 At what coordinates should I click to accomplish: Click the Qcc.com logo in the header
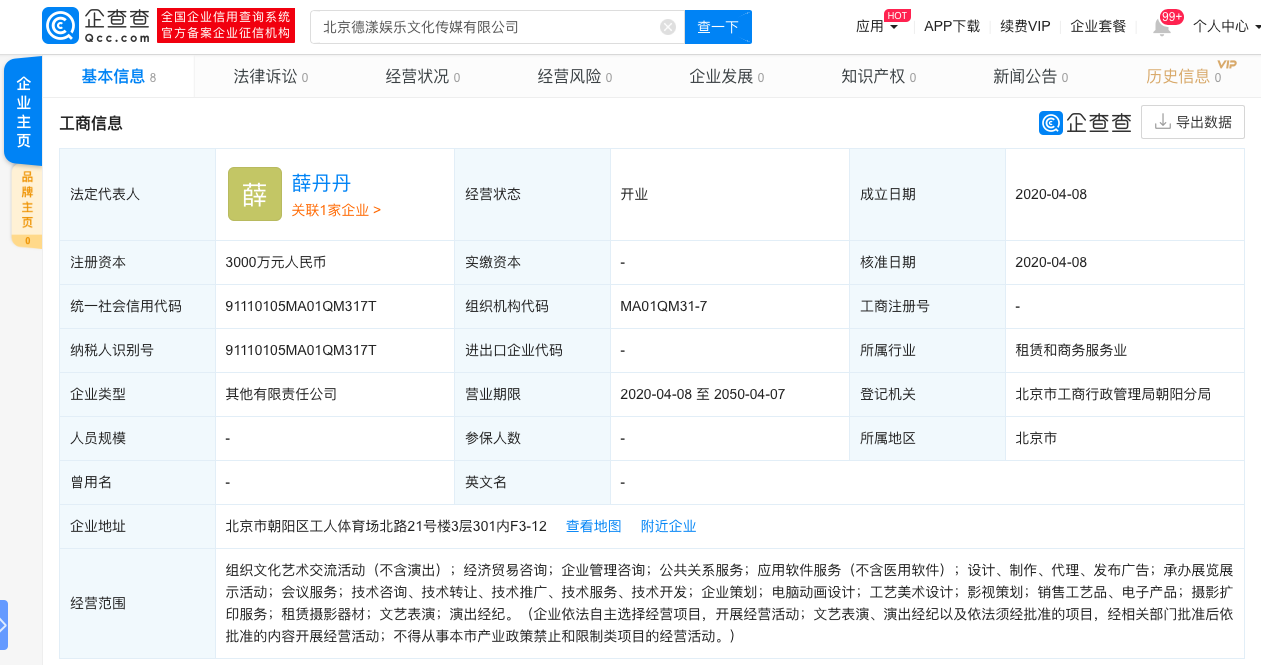click(96, 26)
